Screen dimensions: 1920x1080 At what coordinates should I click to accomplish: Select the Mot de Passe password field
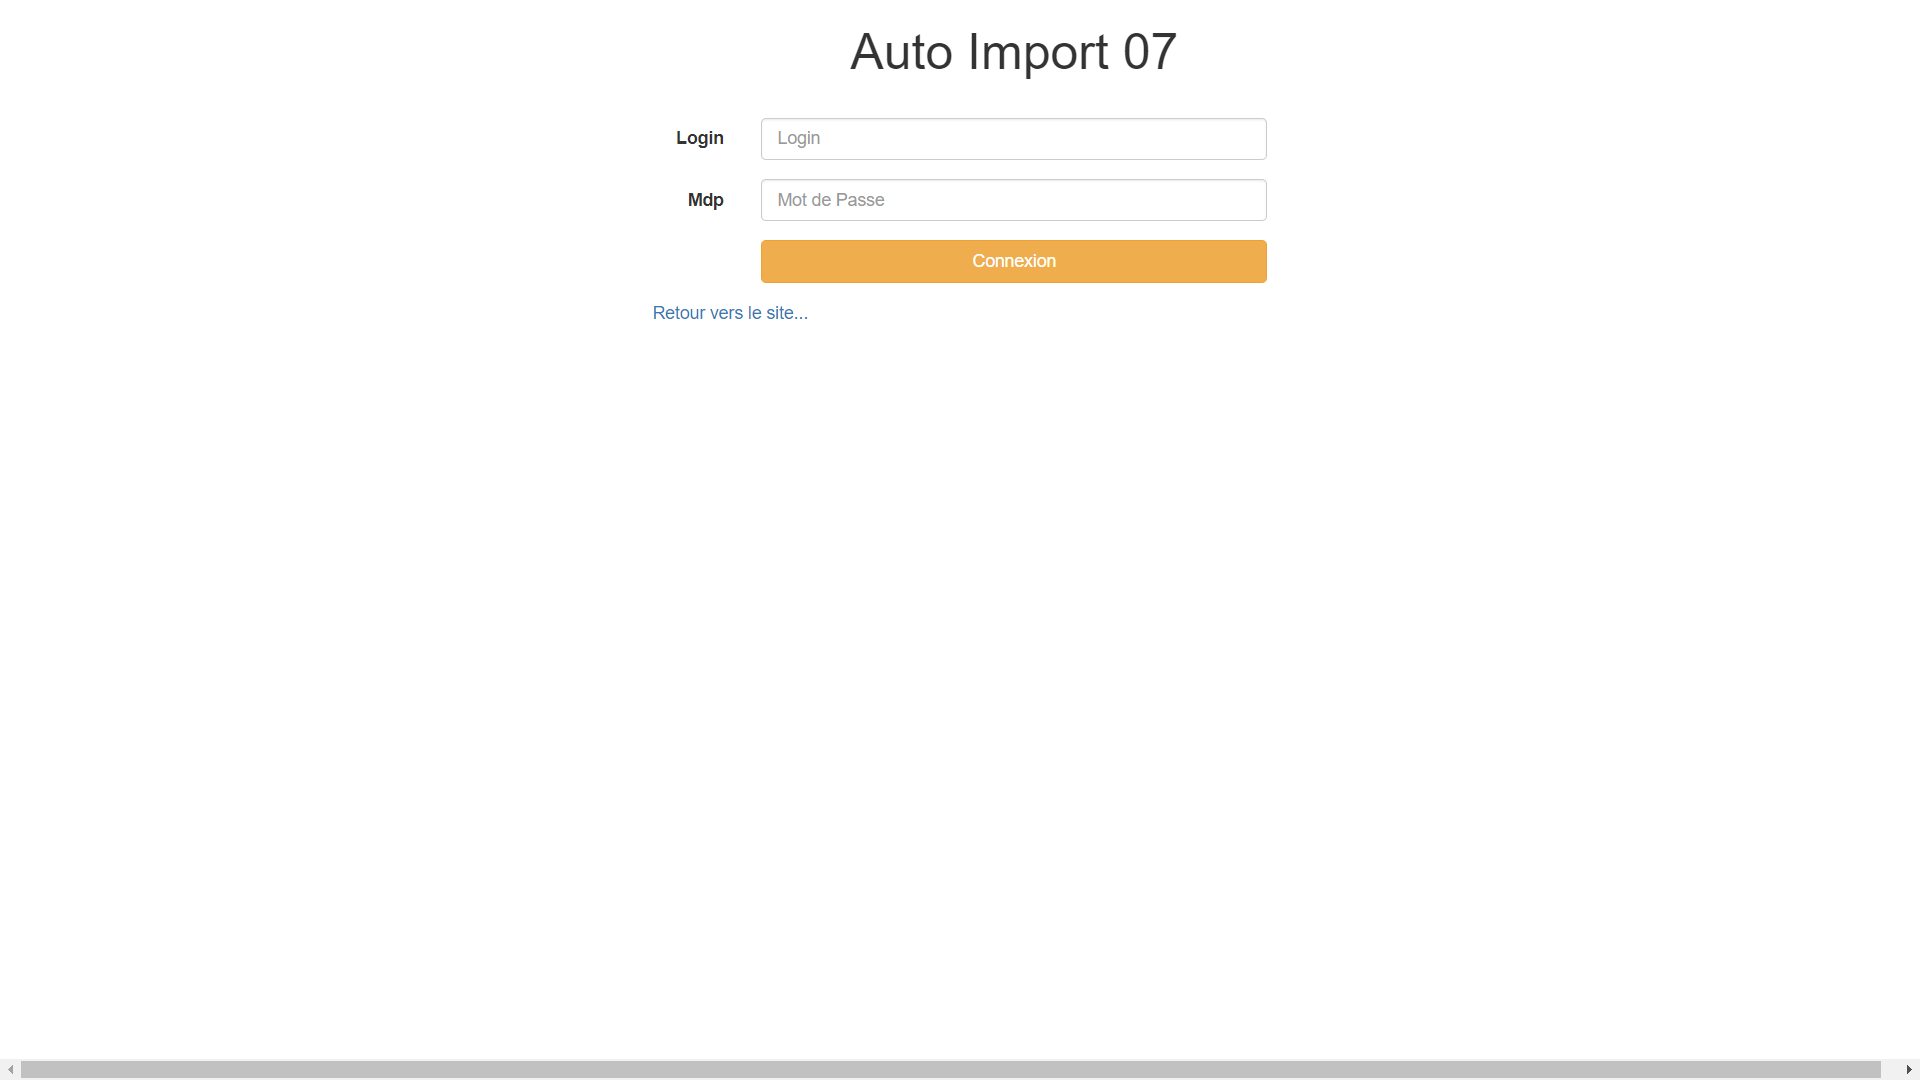coord(1013,200)
